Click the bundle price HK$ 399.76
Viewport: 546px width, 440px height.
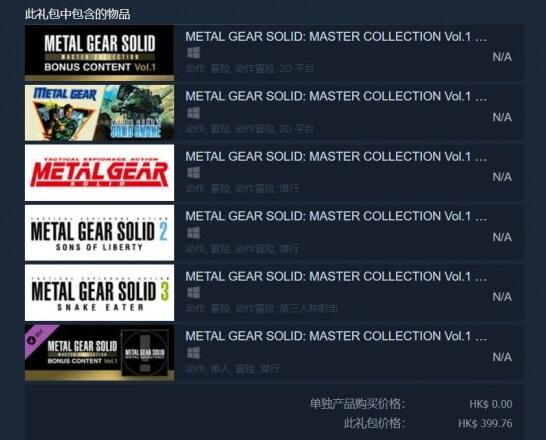pyautogui.click(x=485, y=424)
